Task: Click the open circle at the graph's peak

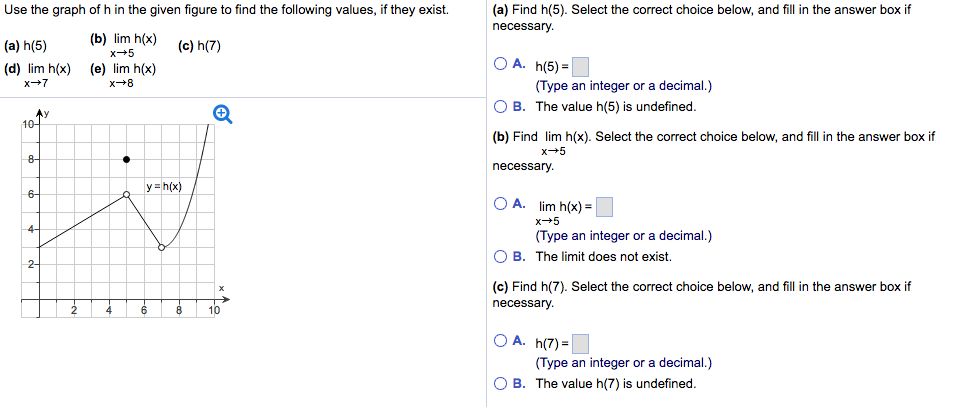Action: coord(126,195)
